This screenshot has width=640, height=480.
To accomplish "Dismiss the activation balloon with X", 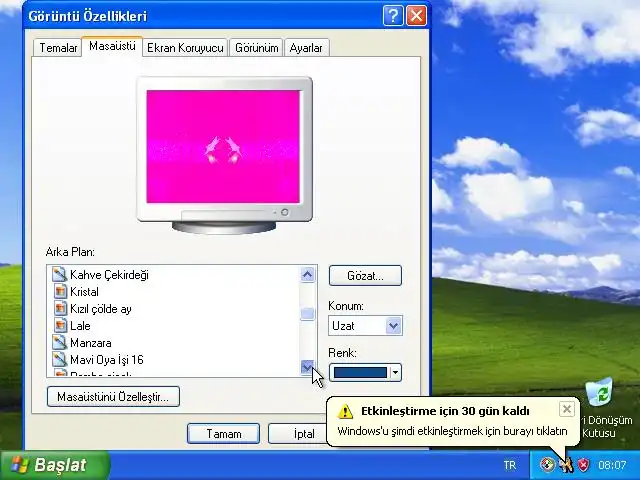I will click(567, 409).
